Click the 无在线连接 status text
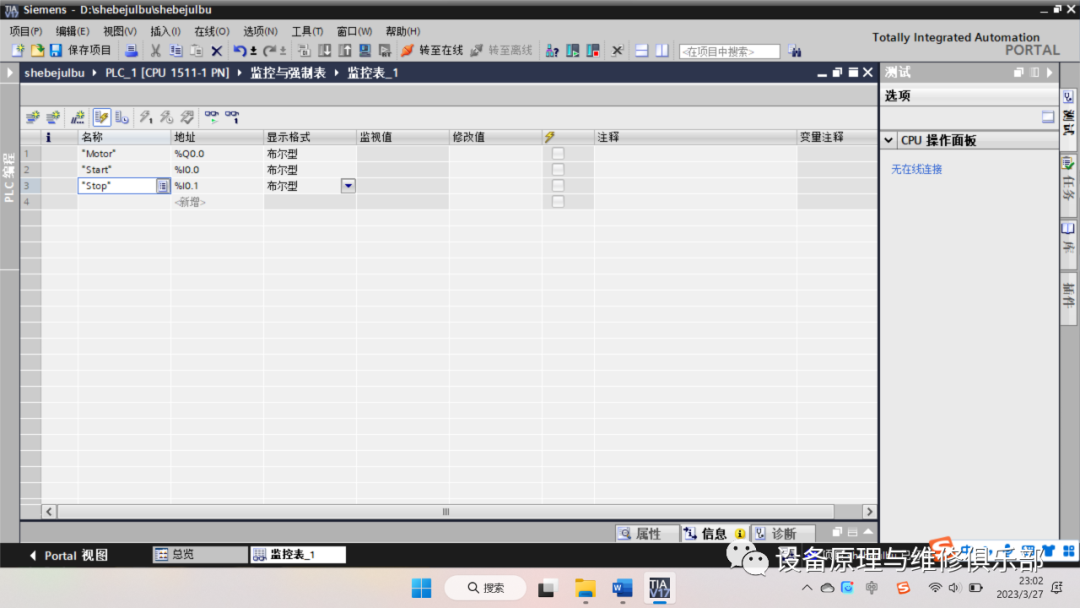The width and height of the screenshot is (1080, 608). click(917, 169)
